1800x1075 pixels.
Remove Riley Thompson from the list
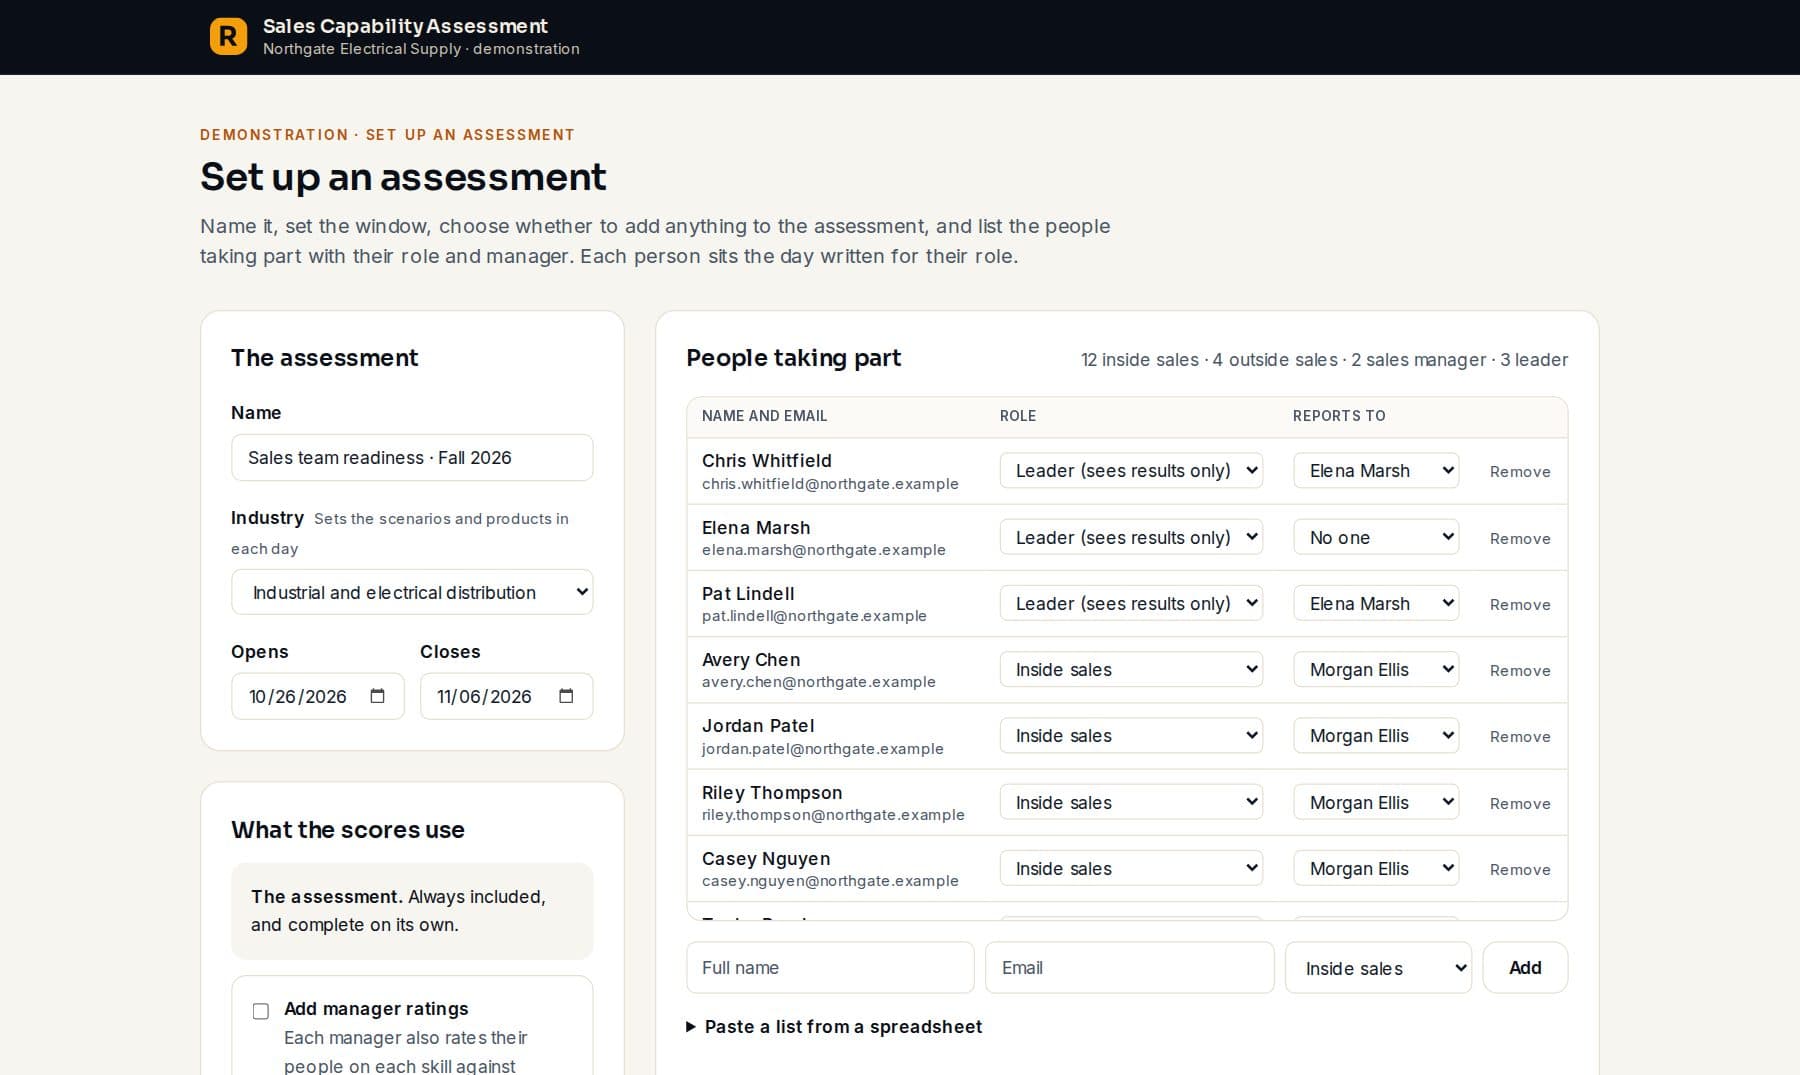pyautogui.click(x=1520, y=803)
